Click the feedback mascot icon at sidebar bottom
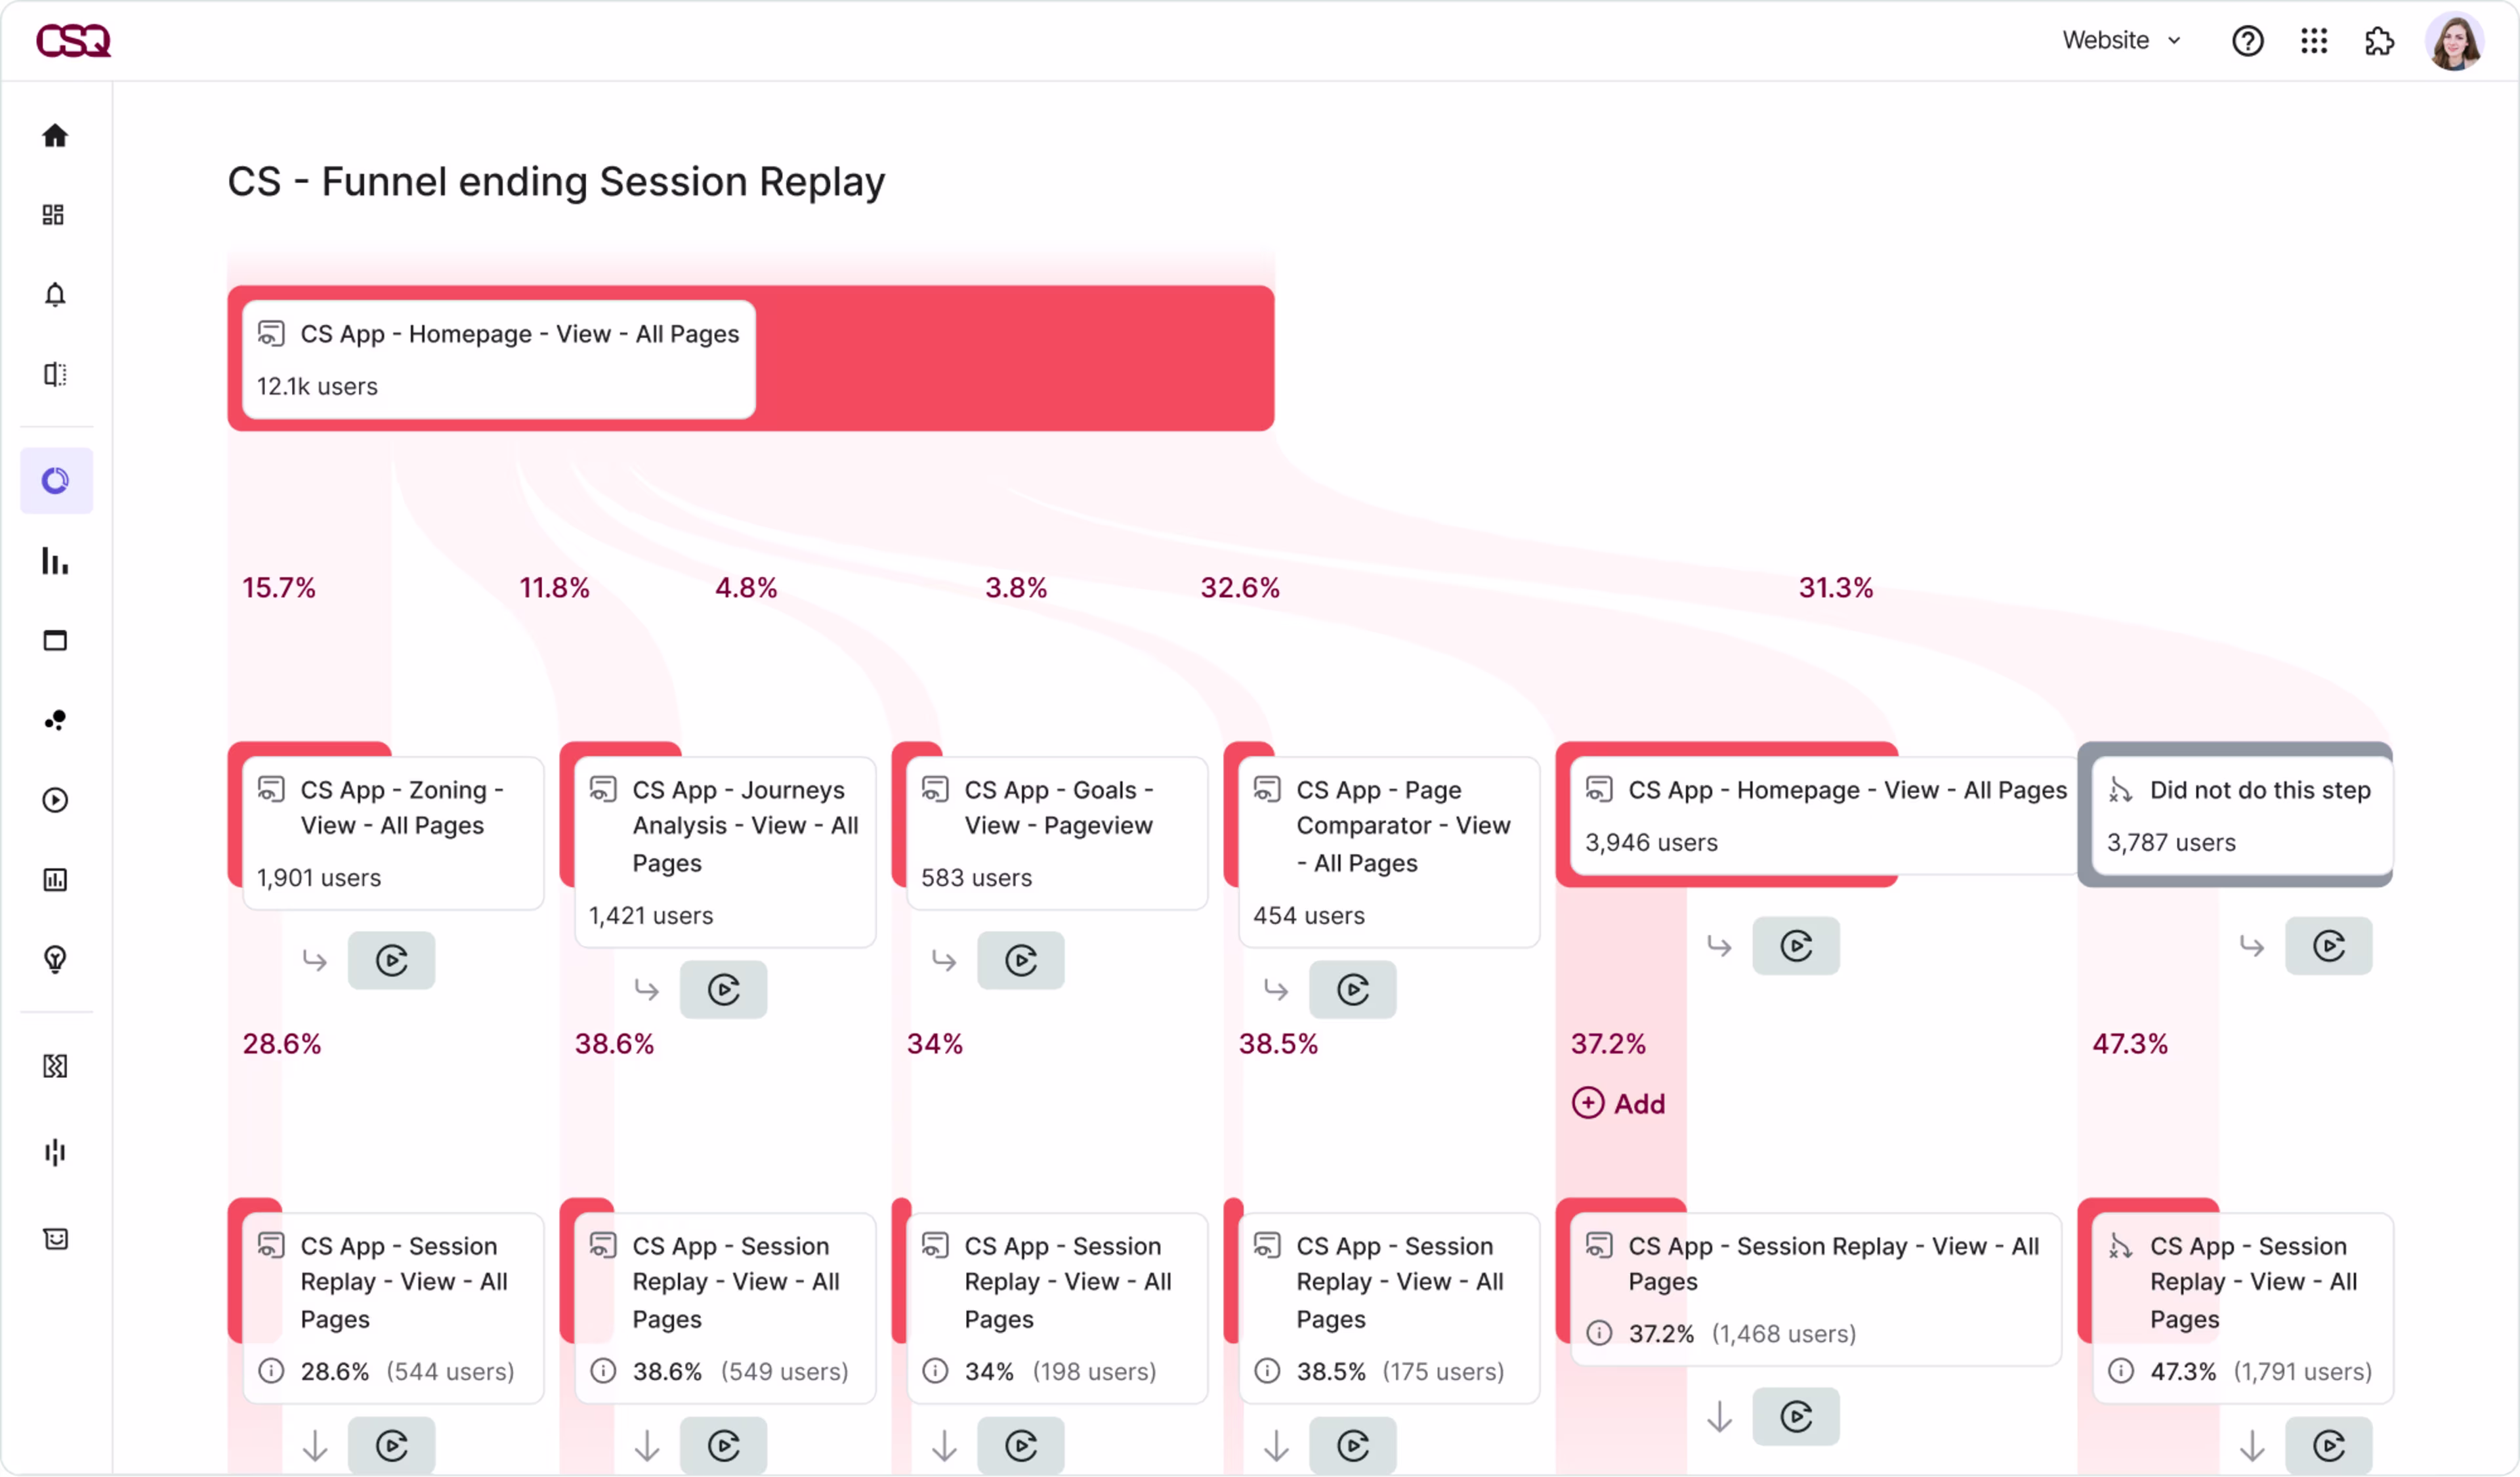Viewport: 2520px width, 1477px height. [x=56, y=1239]
